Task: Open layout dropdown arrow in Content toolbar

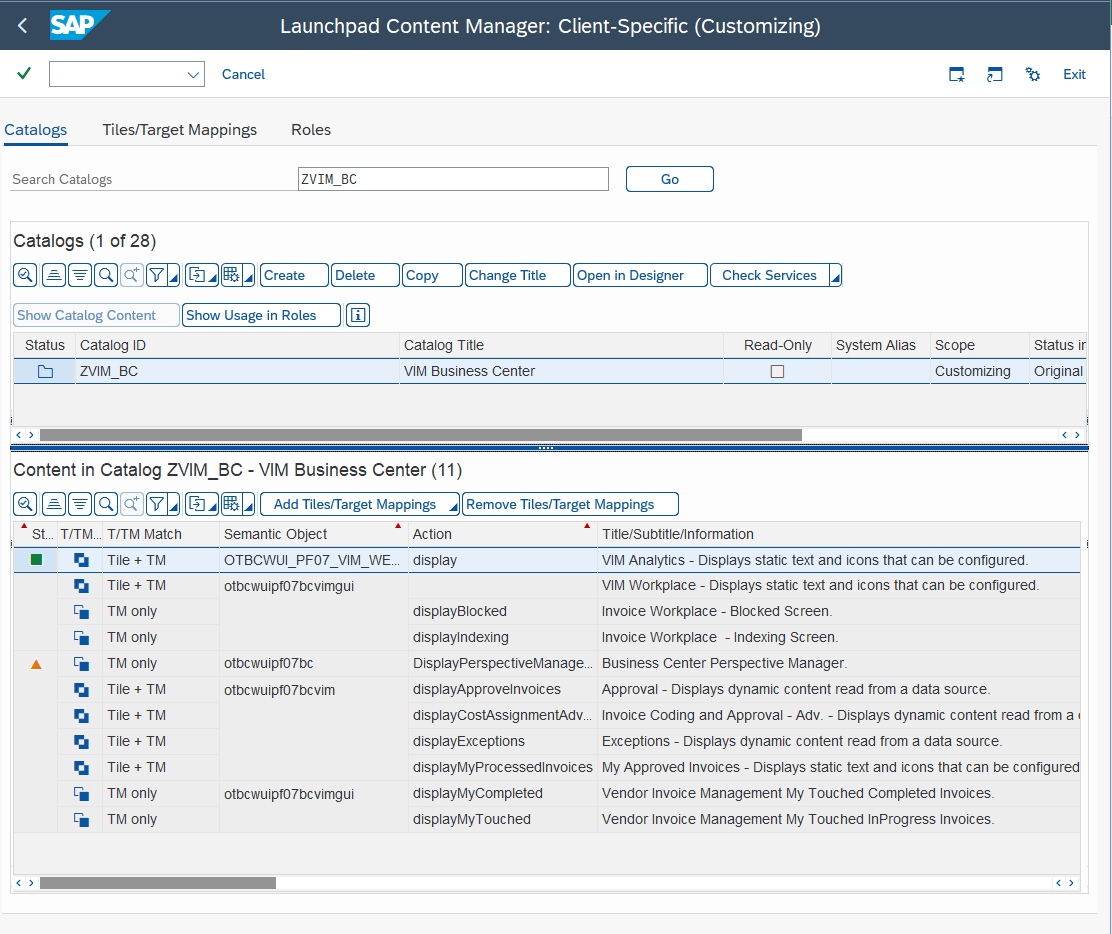Action: pyautogui.click(x=248, y=506)
